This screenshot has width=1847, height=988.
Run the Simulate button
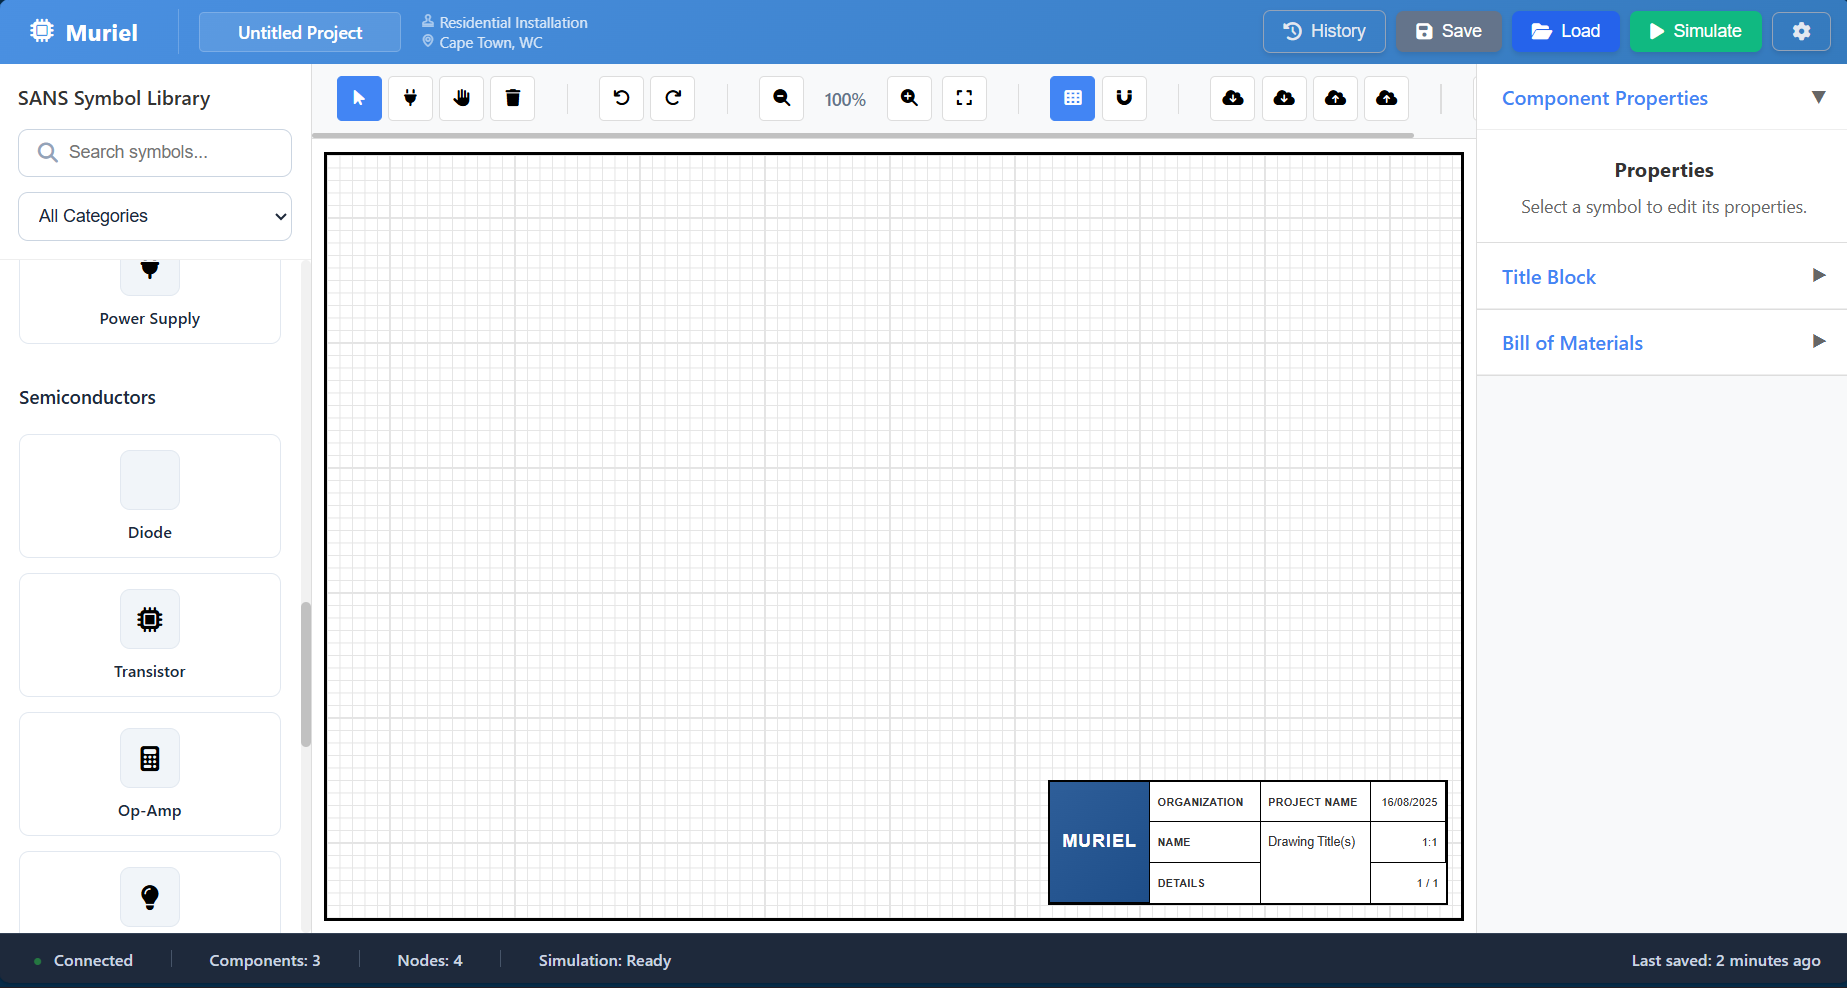1696,31
